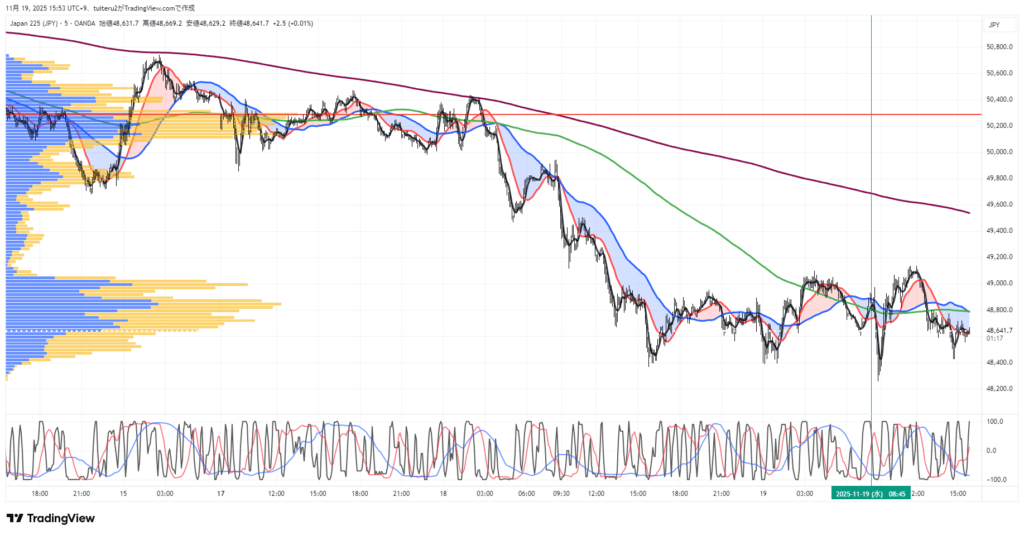Screen dimensions: 1024x535
Task: Click the 50,000.0 price axis label
Action: 999,152
